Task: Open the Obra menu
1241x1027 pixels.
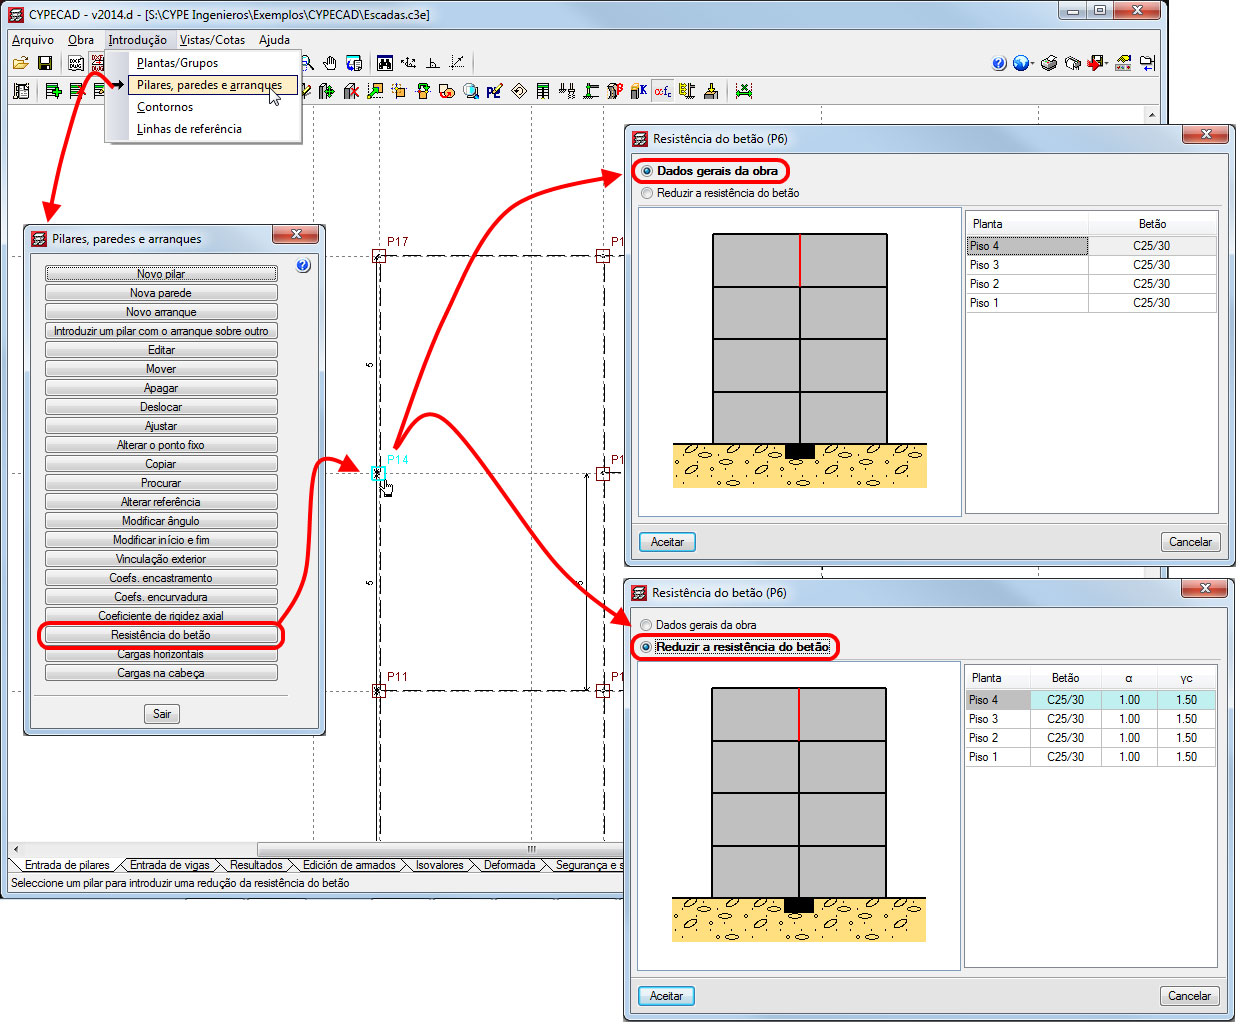Action: (x=81, y=40)
